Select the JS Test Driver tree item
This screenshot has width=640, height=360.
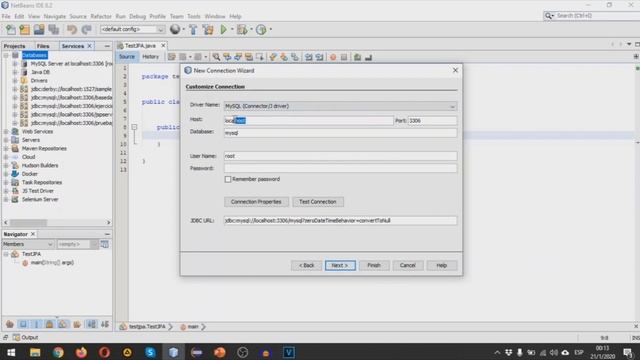coord(38,191)
